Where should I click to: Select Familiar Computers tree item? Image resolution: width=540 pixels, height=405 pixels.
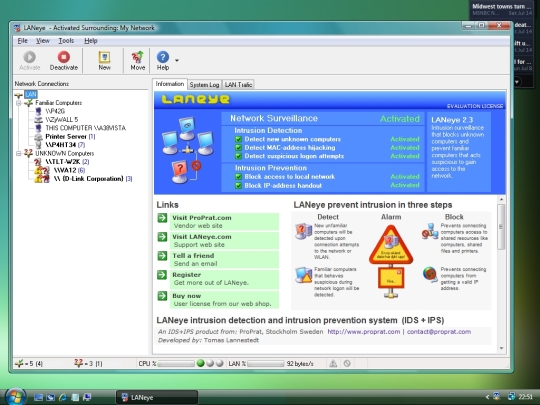coord(59,103)
